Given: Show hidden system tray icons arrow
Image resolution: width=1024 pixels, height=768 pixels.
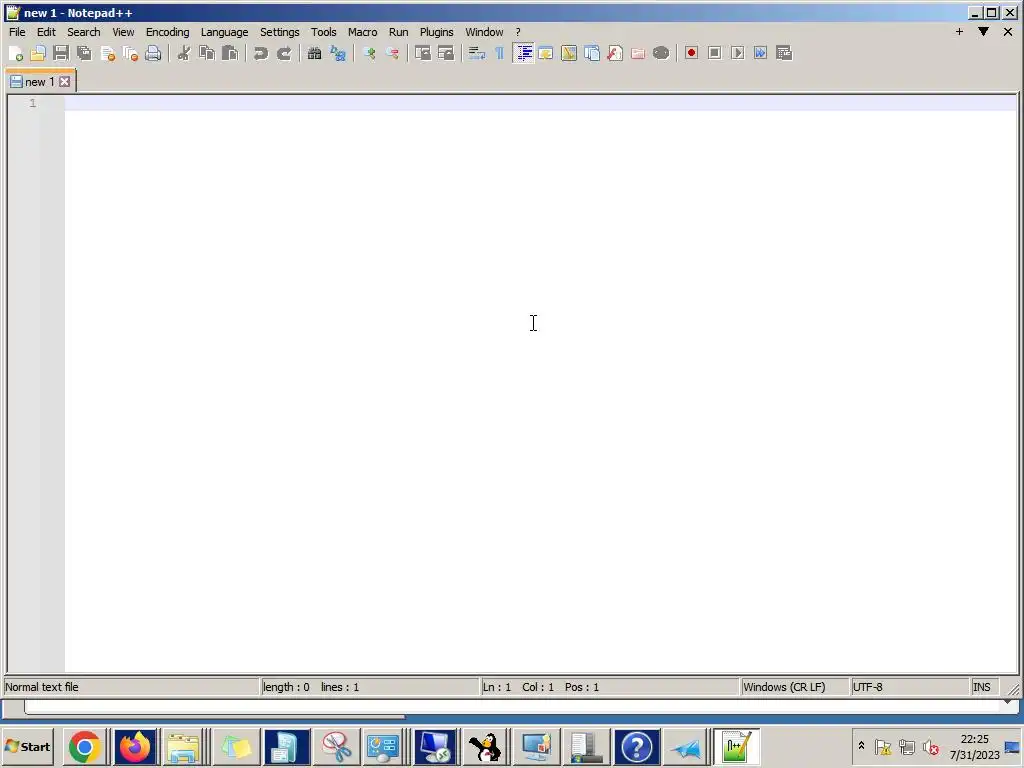Looking at the screenshot, I should coord(861,746).
